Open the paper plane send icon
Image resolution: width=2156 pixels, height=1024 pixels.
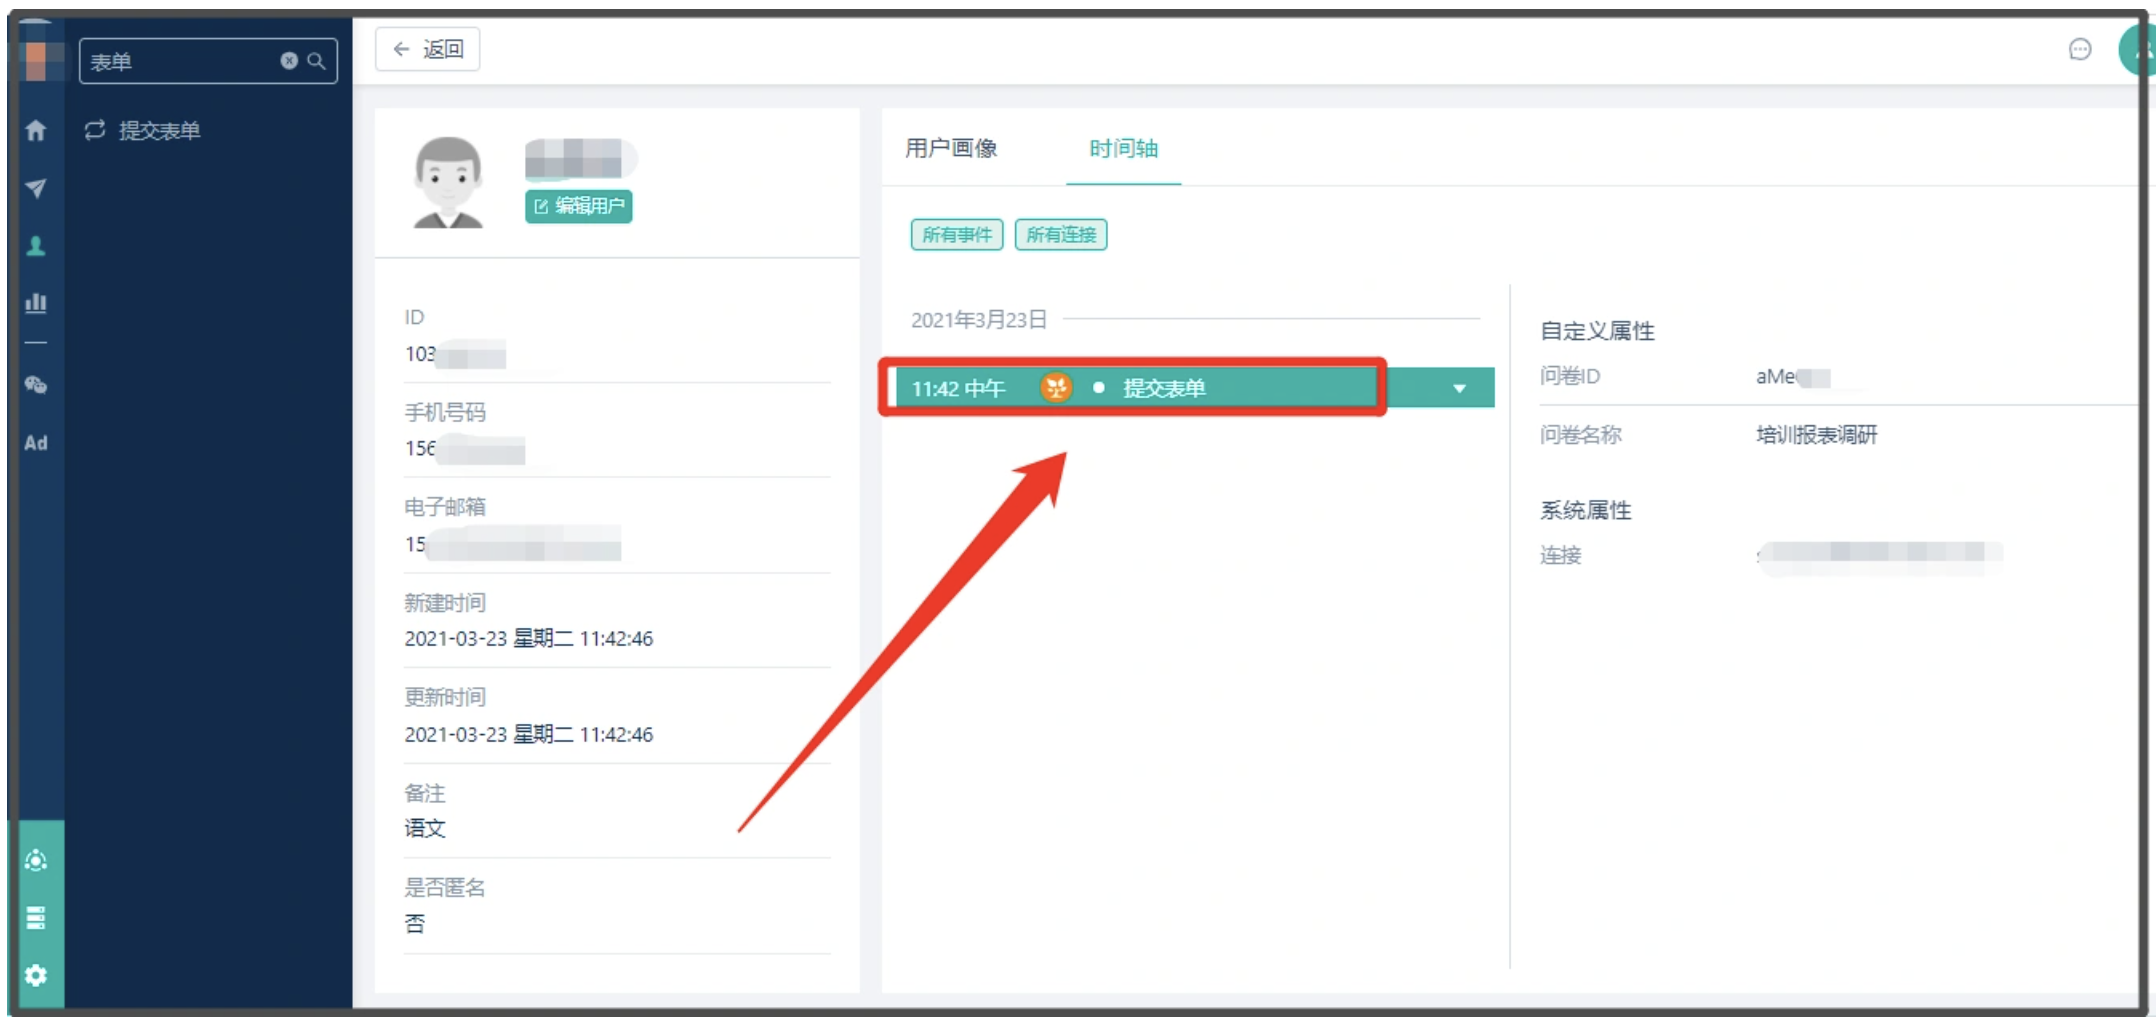pyautogui.click(x=36, y=188)
